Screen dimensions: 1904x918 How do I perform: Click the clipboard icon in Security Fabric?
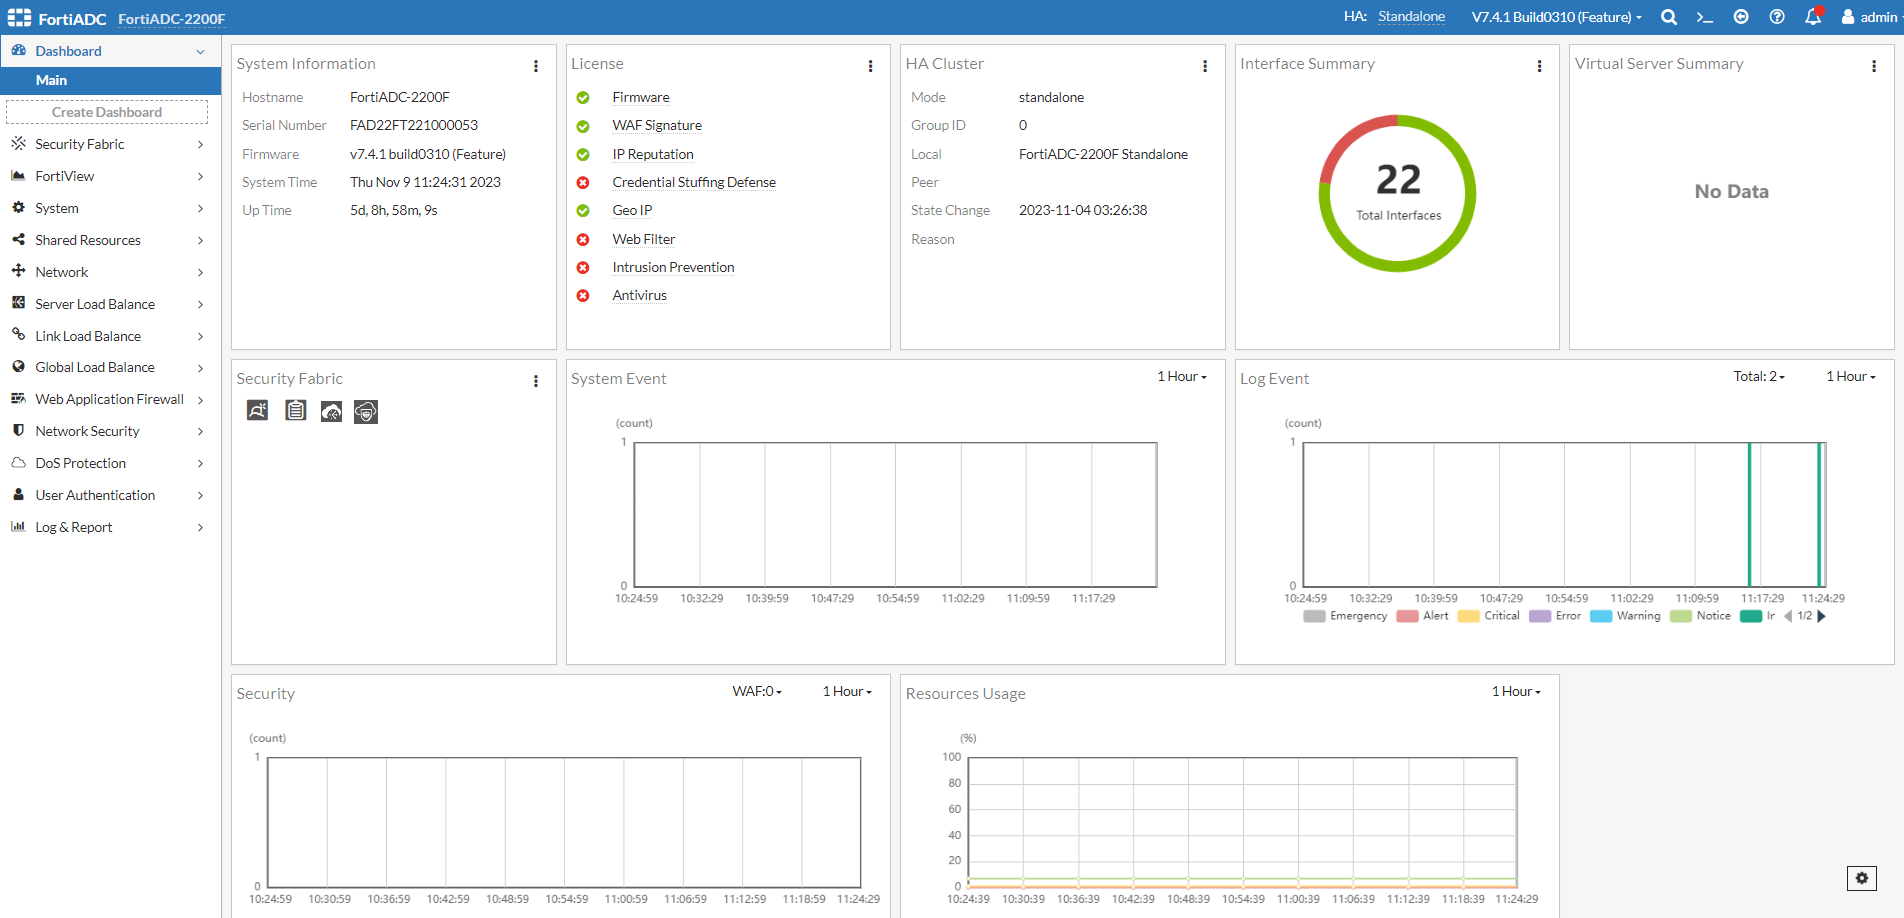coord(295,411)
